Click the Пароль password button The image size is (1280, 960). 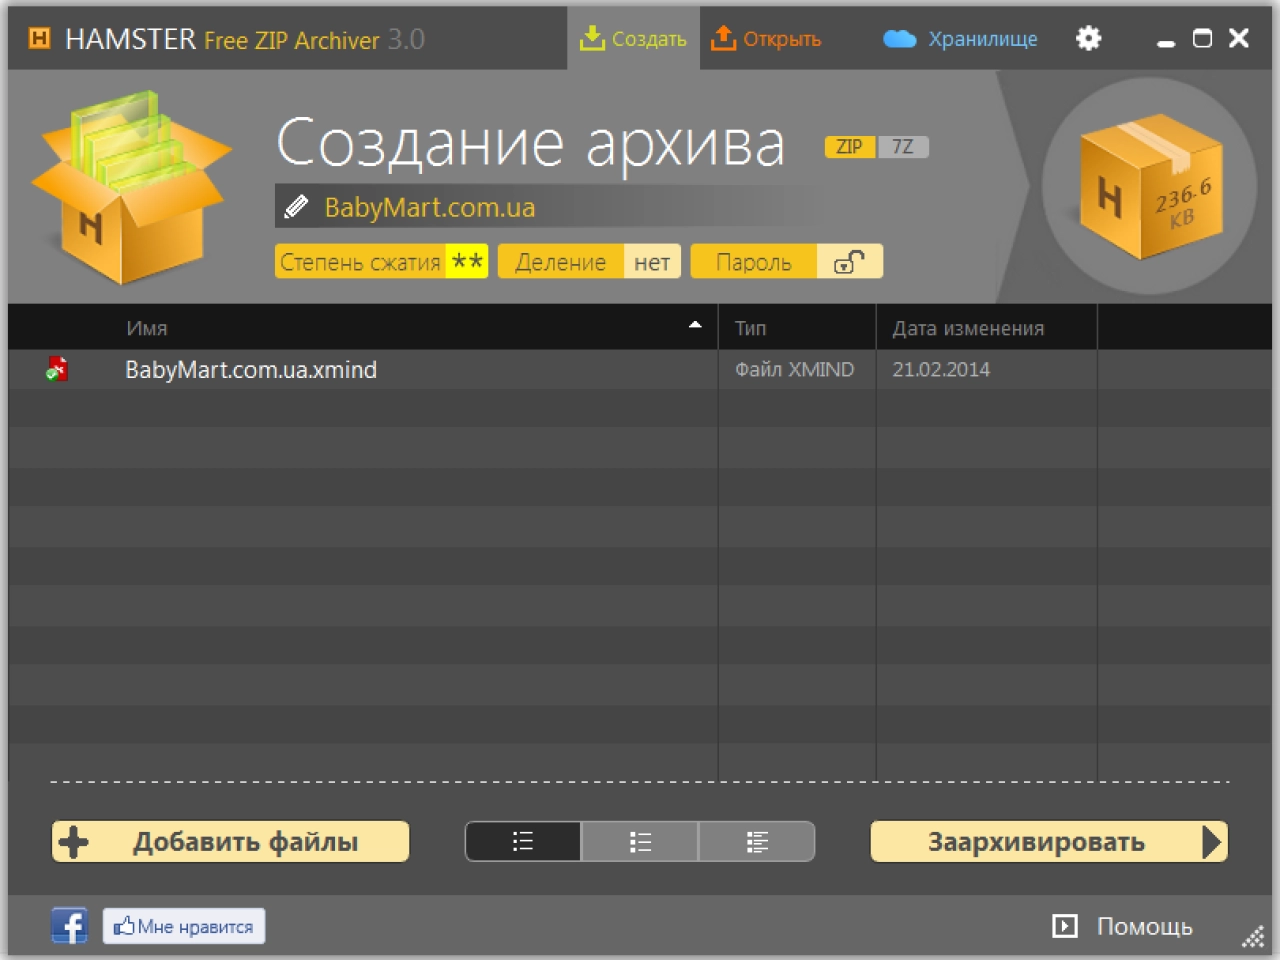(753, 262)
